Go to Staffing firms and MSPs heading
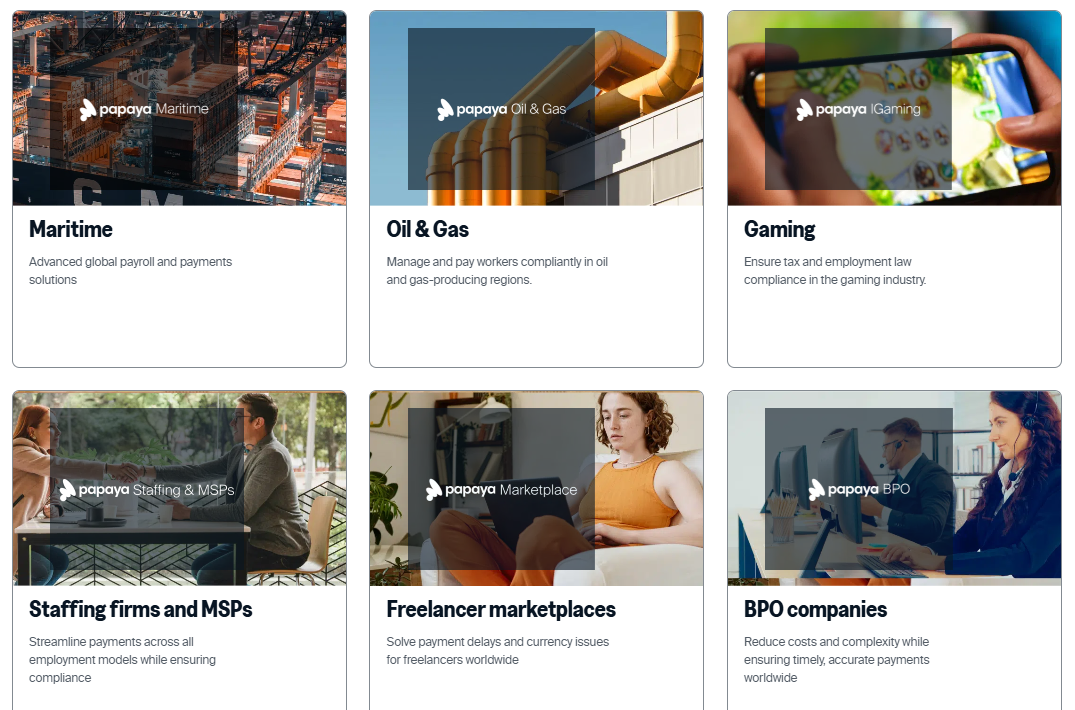Viewport: 1075px width, 710px height. point(141,609)
